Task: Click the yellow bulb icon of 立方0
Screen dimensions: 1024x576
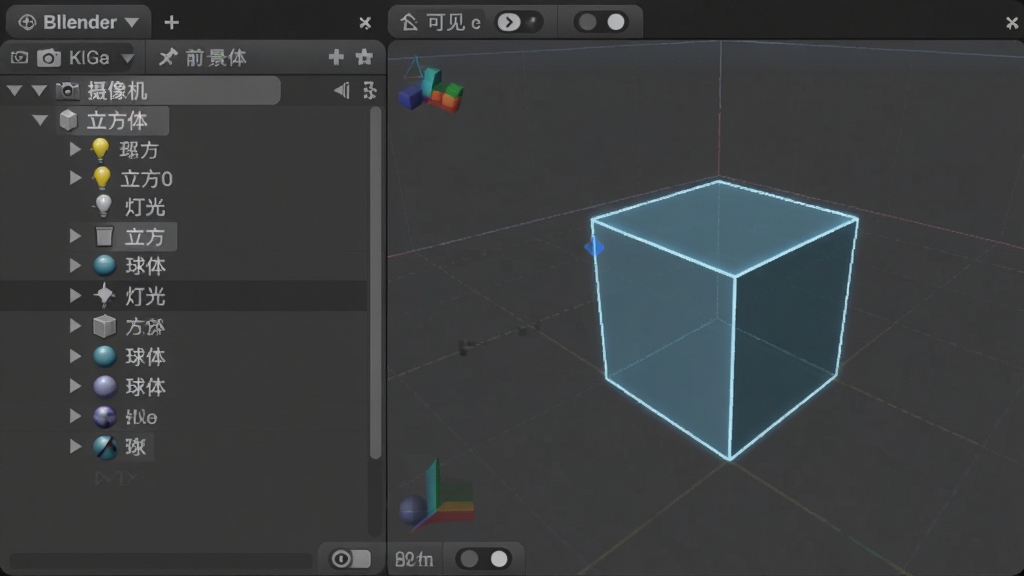Action: (x=102, y=178)
